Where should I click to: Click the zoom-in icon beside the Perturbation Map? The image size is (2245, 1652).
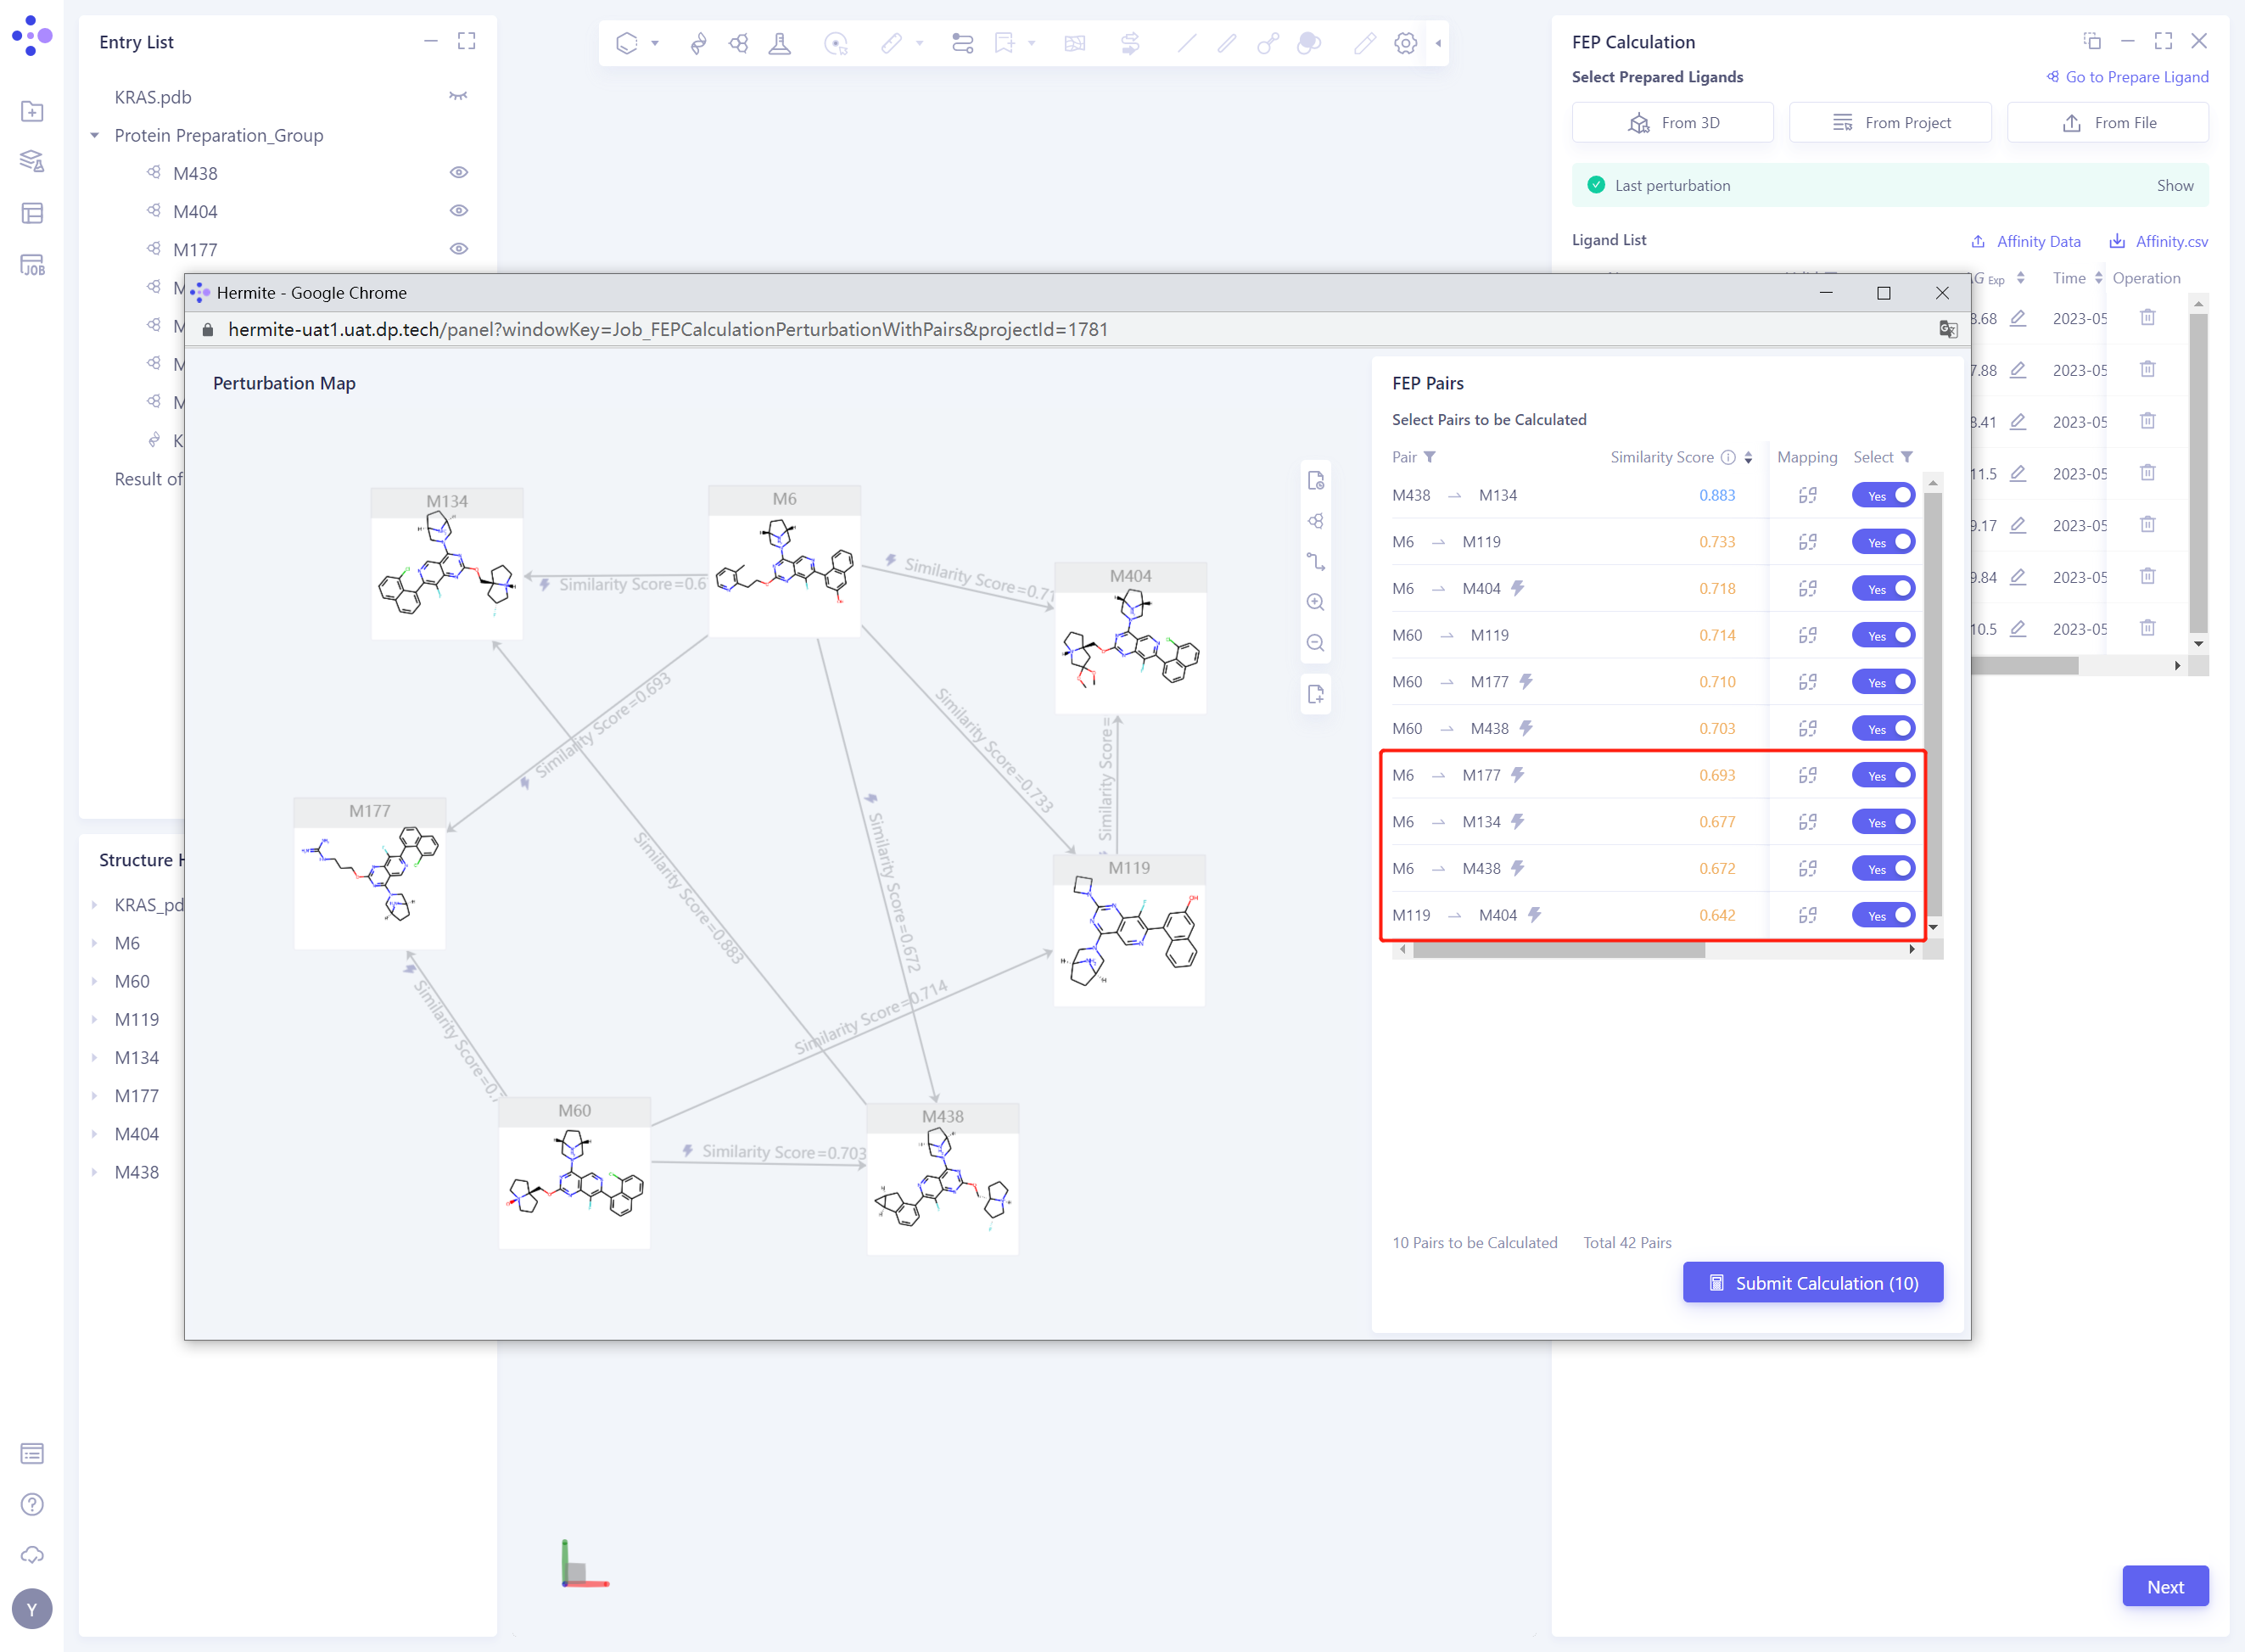(x=1315, y=601)
